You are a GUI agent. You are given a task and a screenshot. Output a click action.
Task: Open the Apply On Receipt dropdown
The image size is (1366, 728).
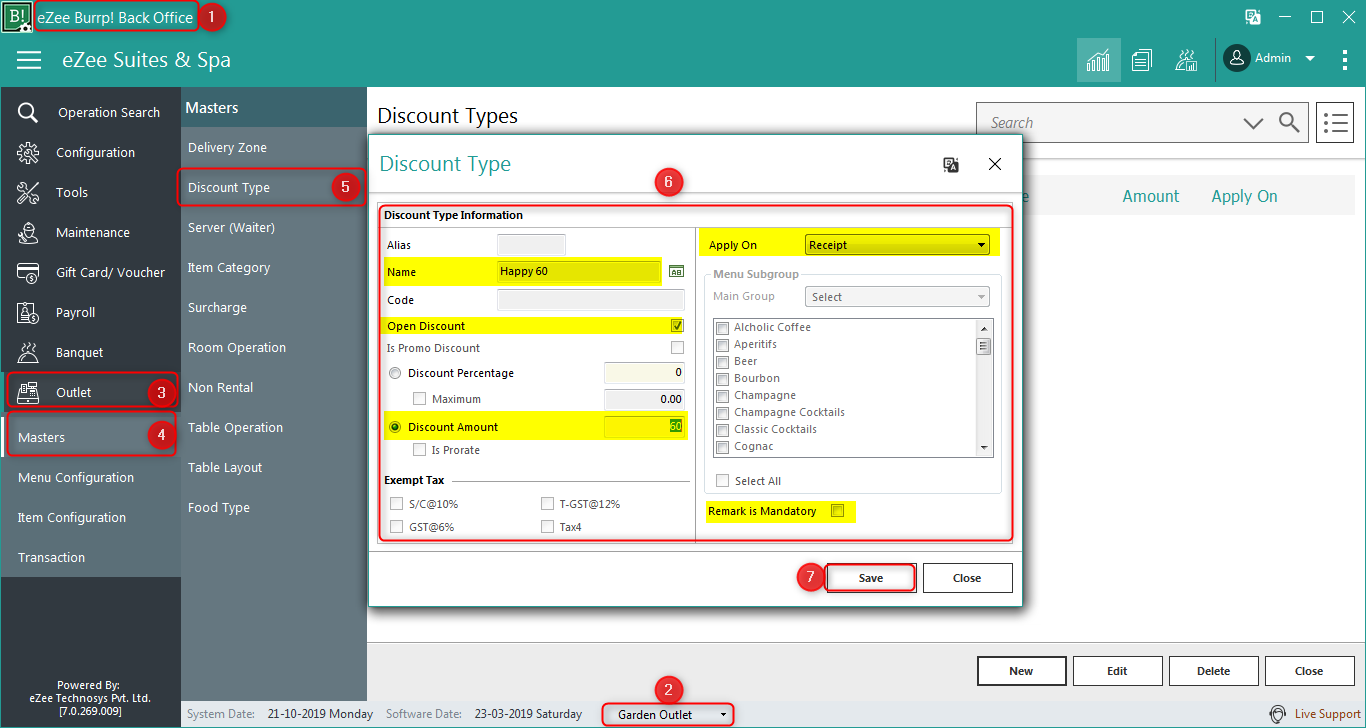tap(897, 244)
